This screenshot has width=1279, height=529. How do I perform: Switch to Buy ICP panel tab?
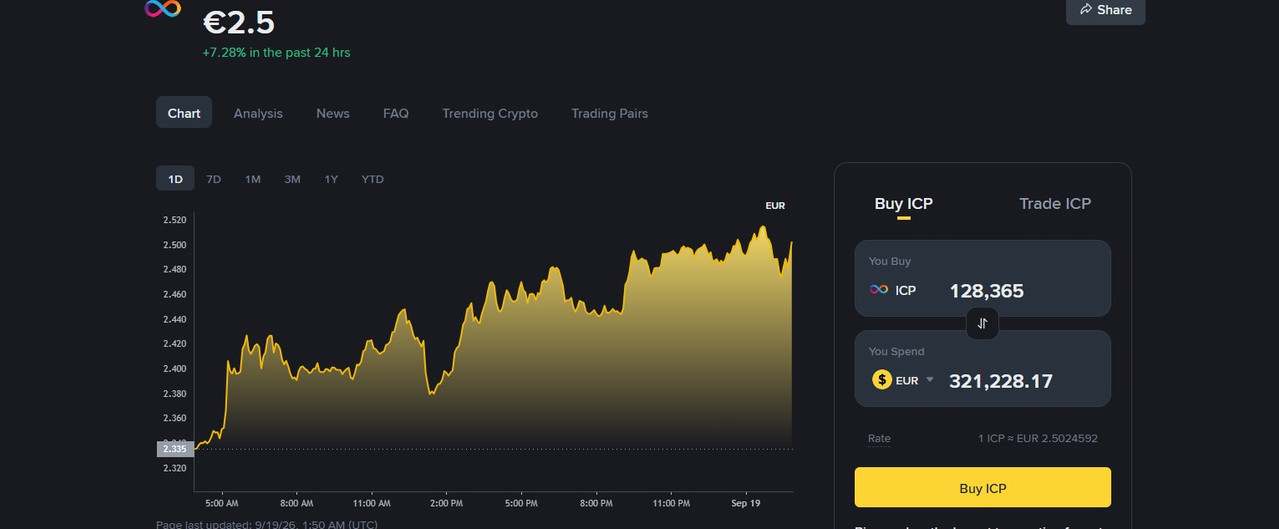(903, 204)
